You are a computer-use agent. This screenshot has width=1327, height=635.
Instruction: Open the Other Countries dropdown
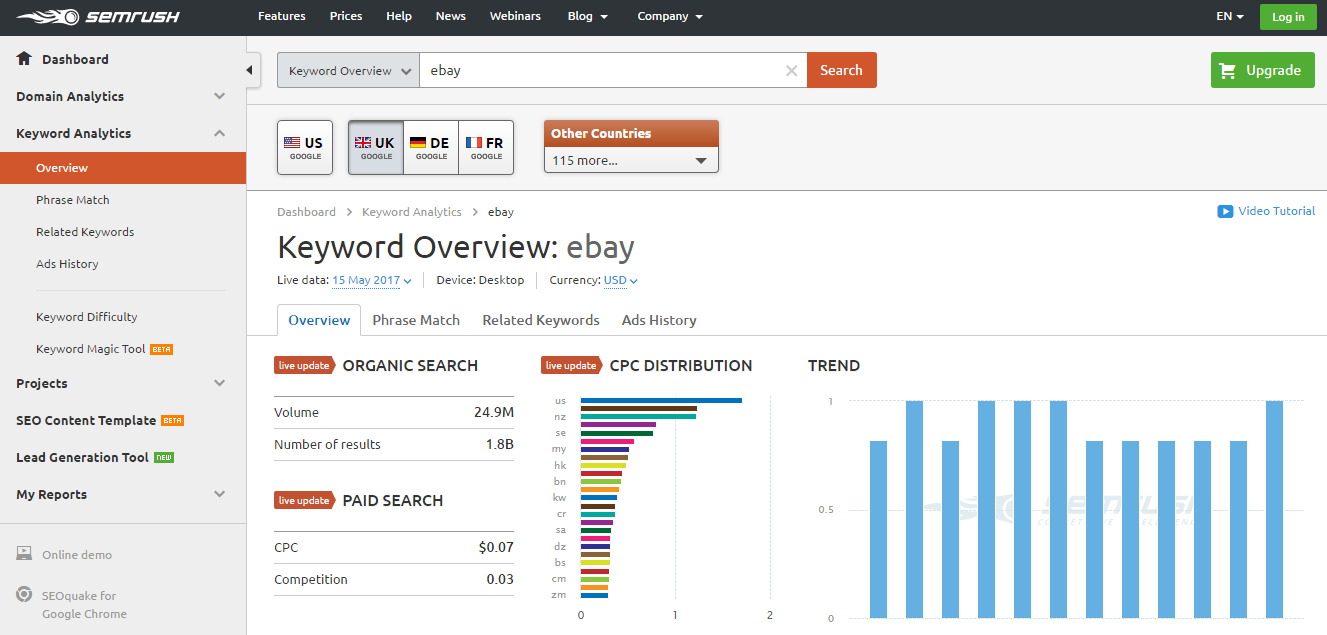coord(631,160)
